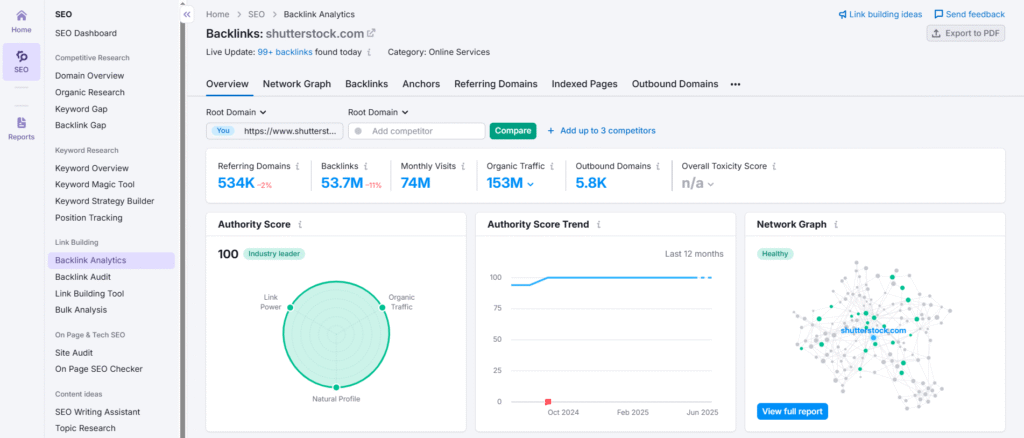1024x438 pixels.
Task: Click the Export to PDF button
Action: (965, 33)
